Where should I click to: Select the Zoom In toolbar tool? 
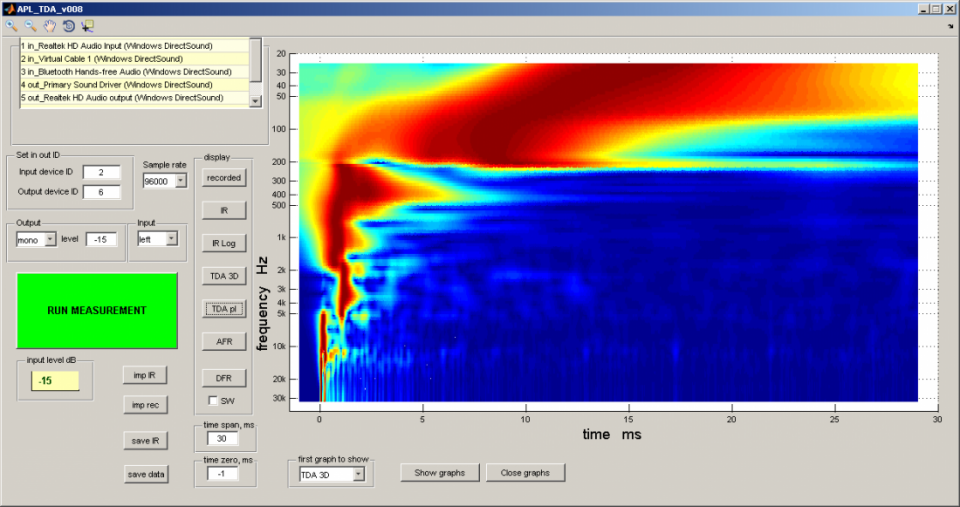(x=12, y=26)
